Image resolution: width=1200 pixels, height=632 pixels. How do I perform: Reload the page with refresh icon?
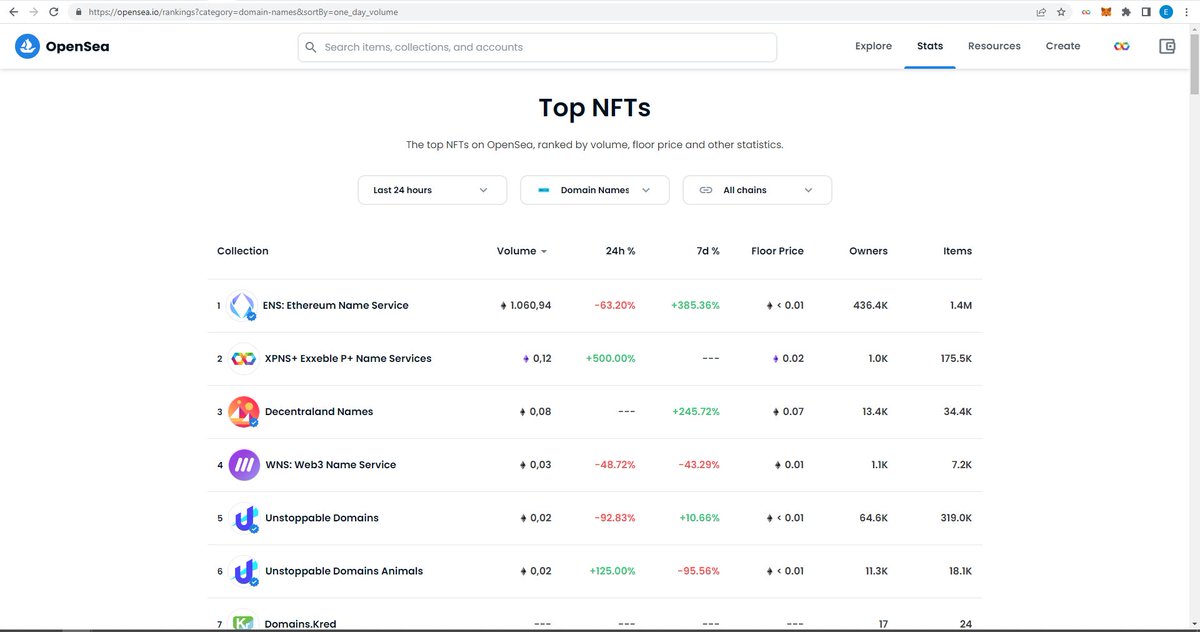coord(54,12)
